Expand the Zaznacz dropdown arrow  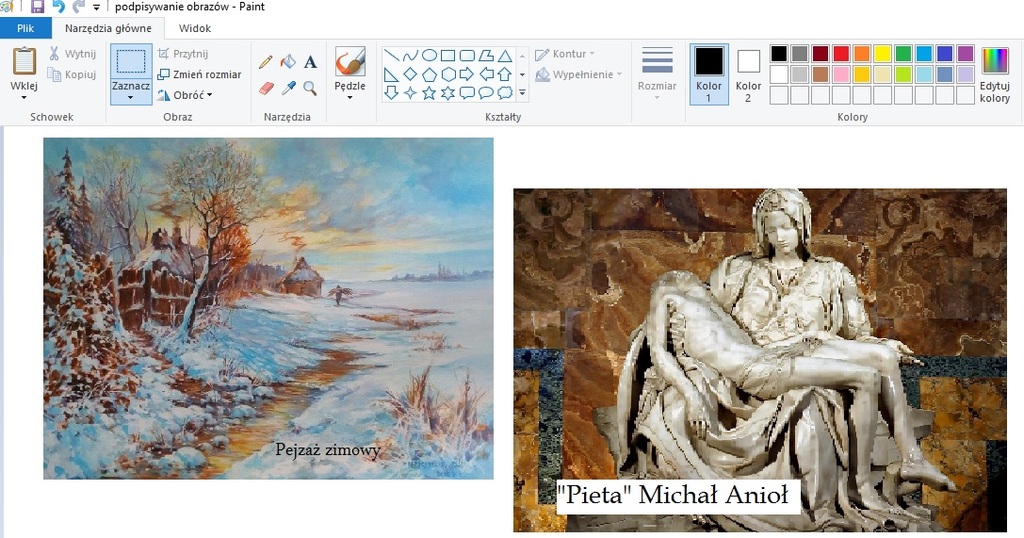131,98
